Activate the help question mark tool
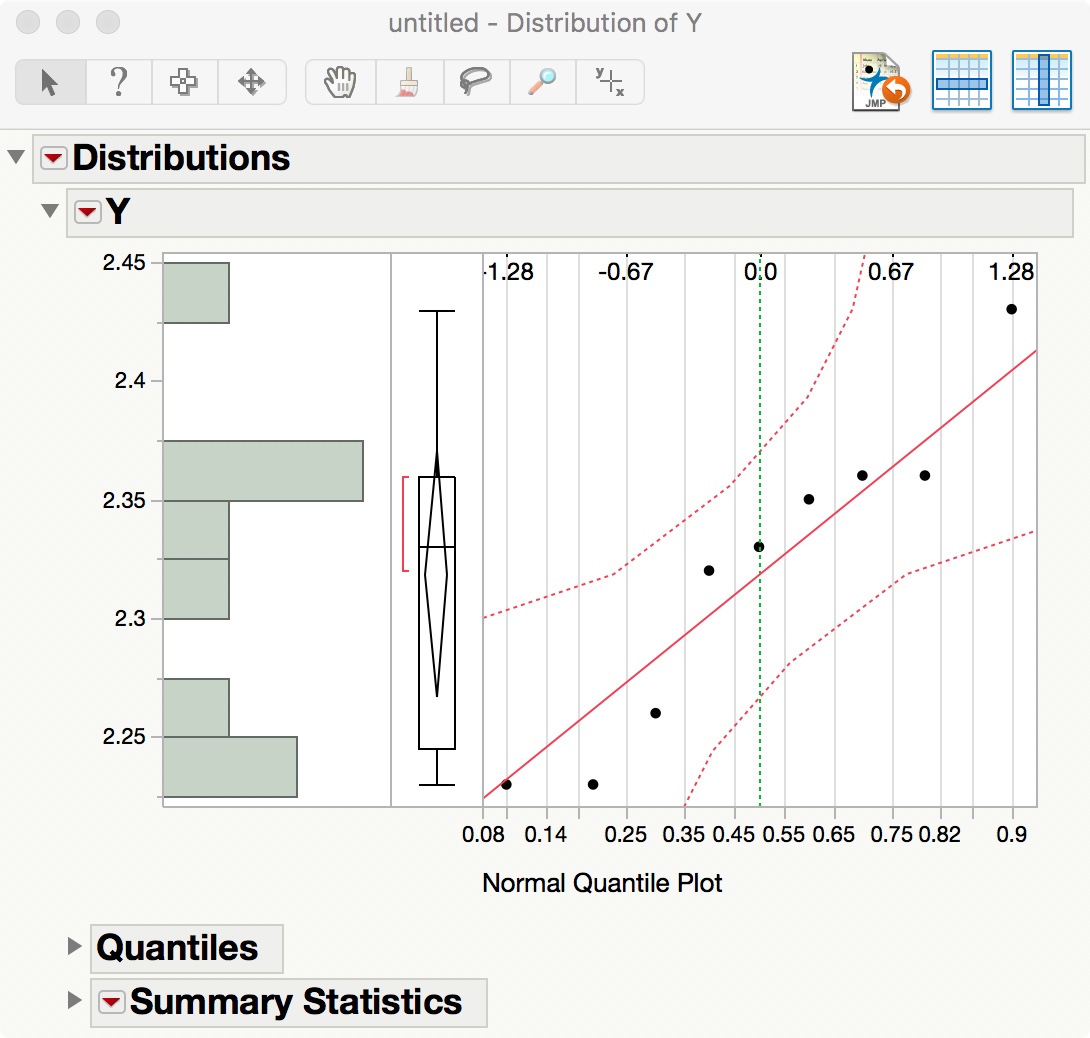The height and width of the screenshot is (1038, 1090). click(x=119, y=82)
